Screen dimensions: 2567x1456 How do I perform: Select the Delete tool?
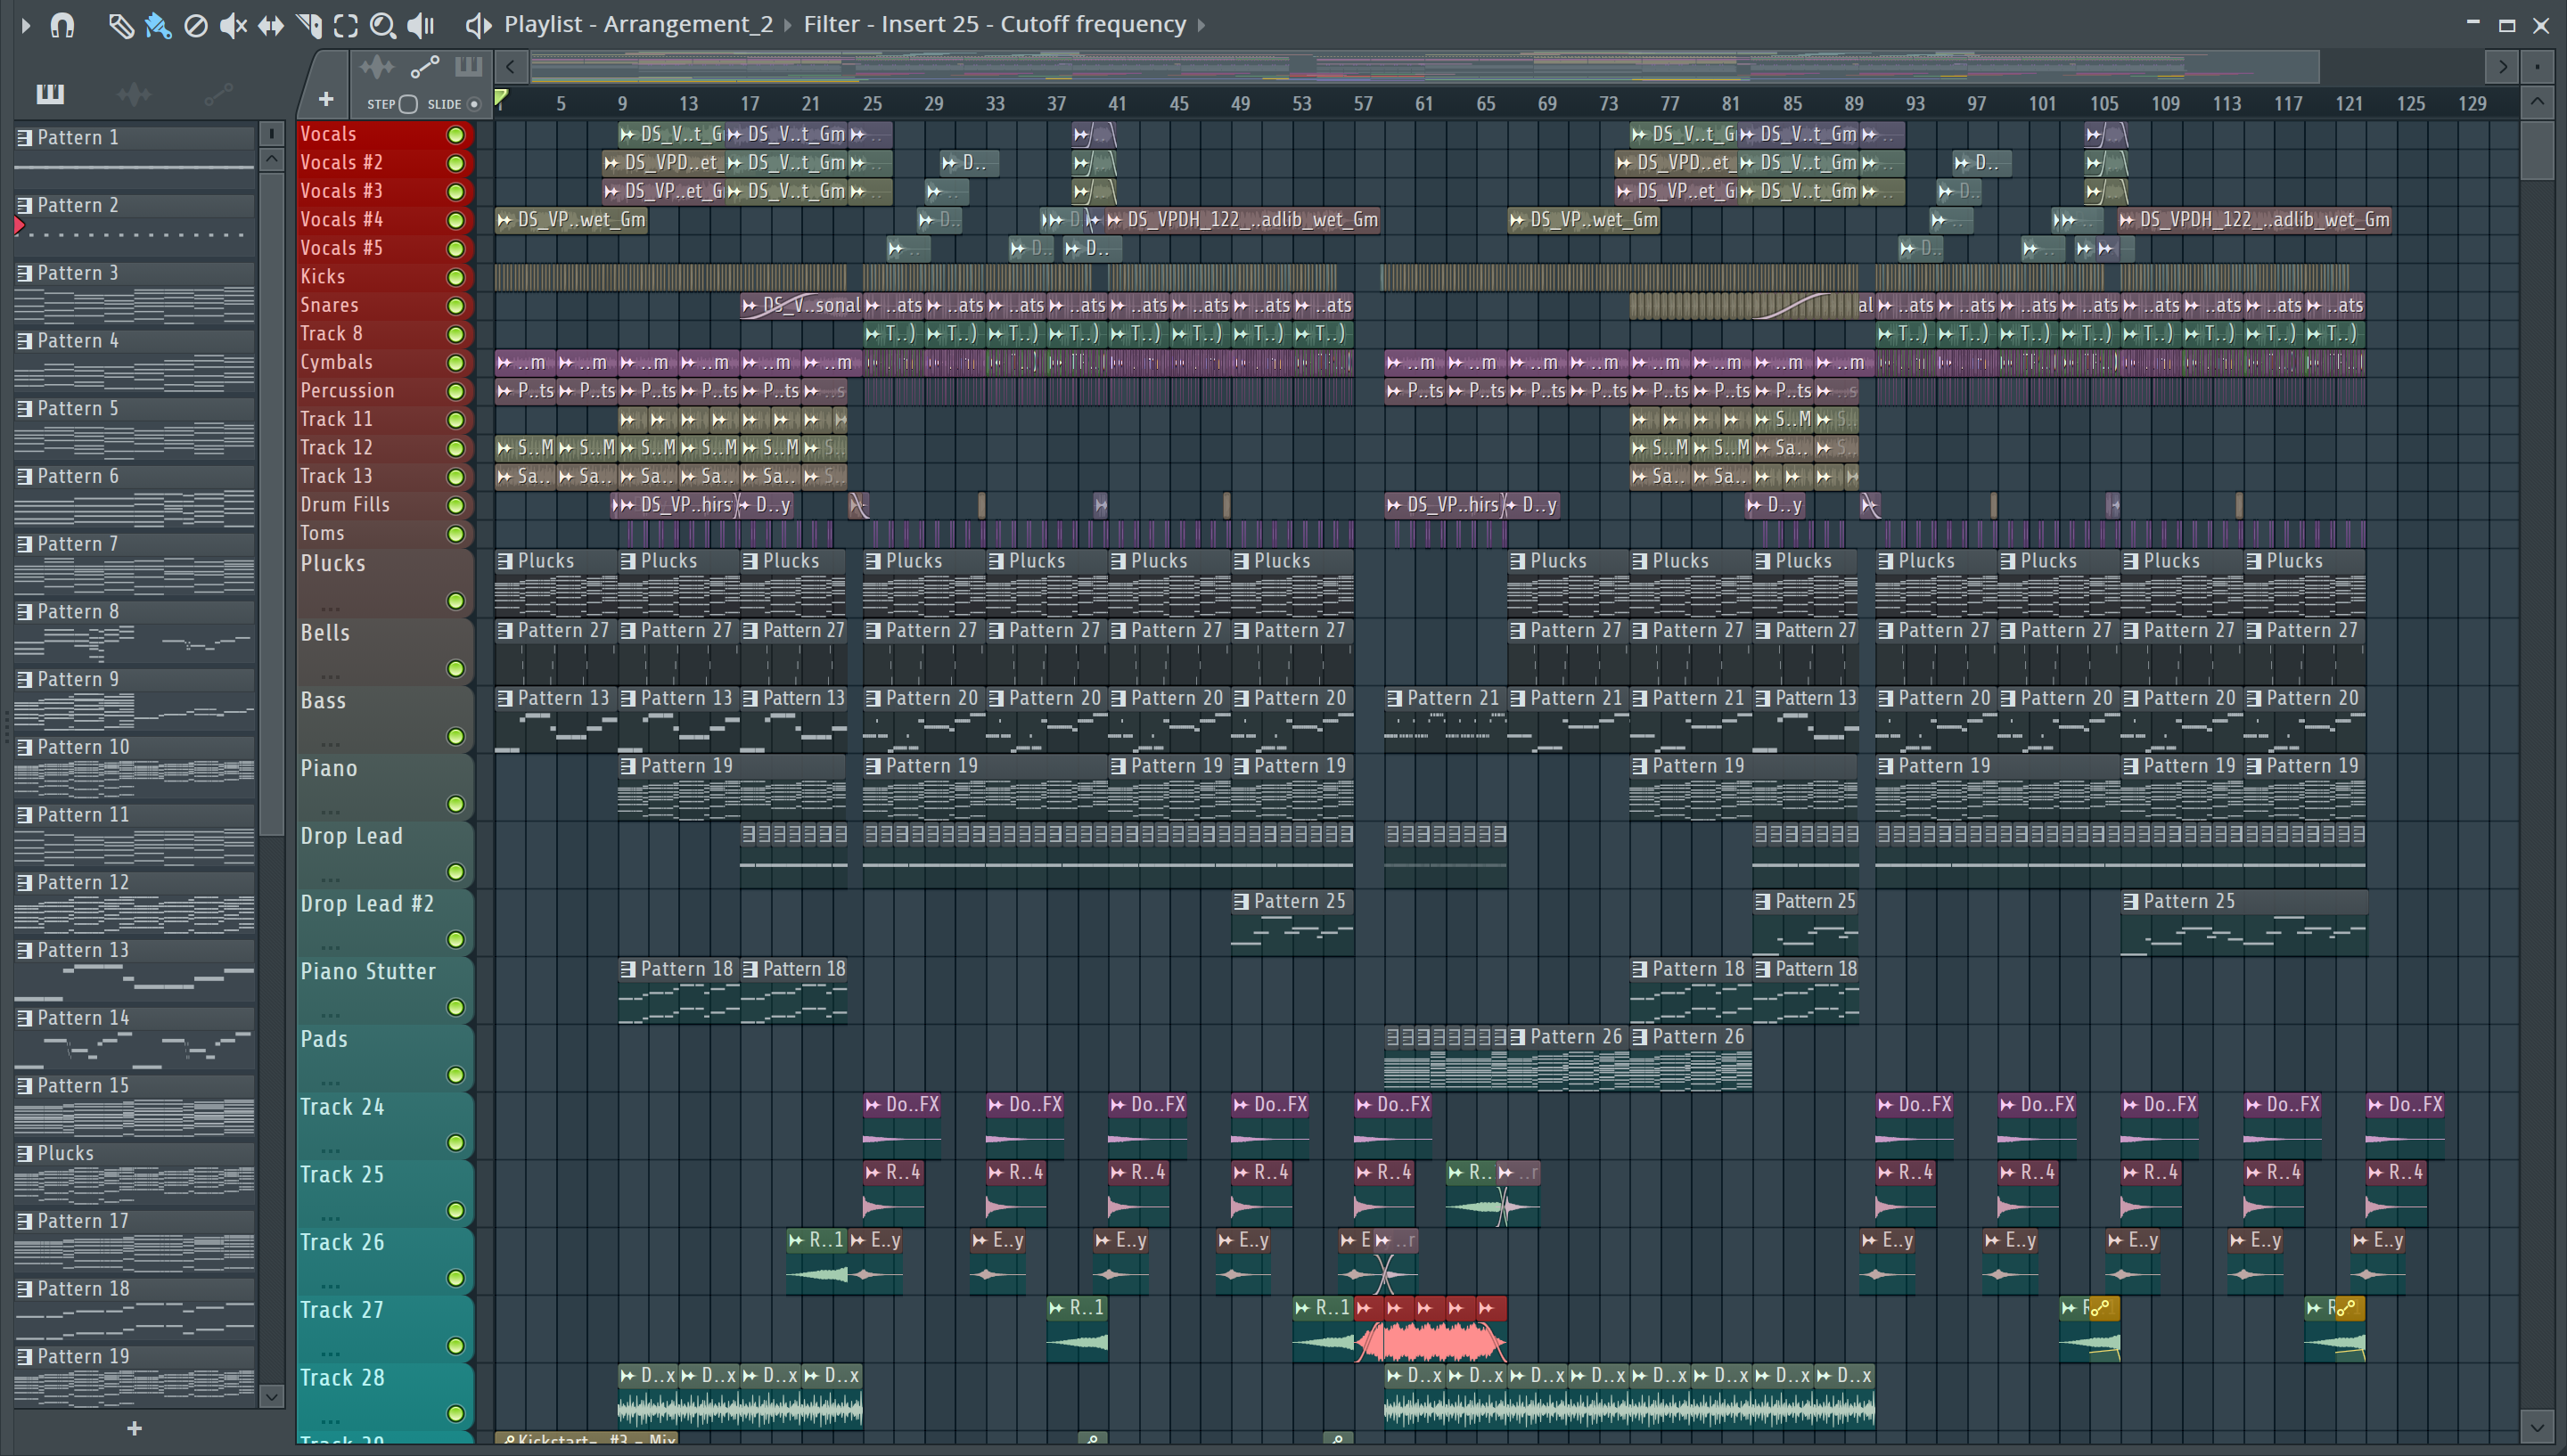coord(196,25)
